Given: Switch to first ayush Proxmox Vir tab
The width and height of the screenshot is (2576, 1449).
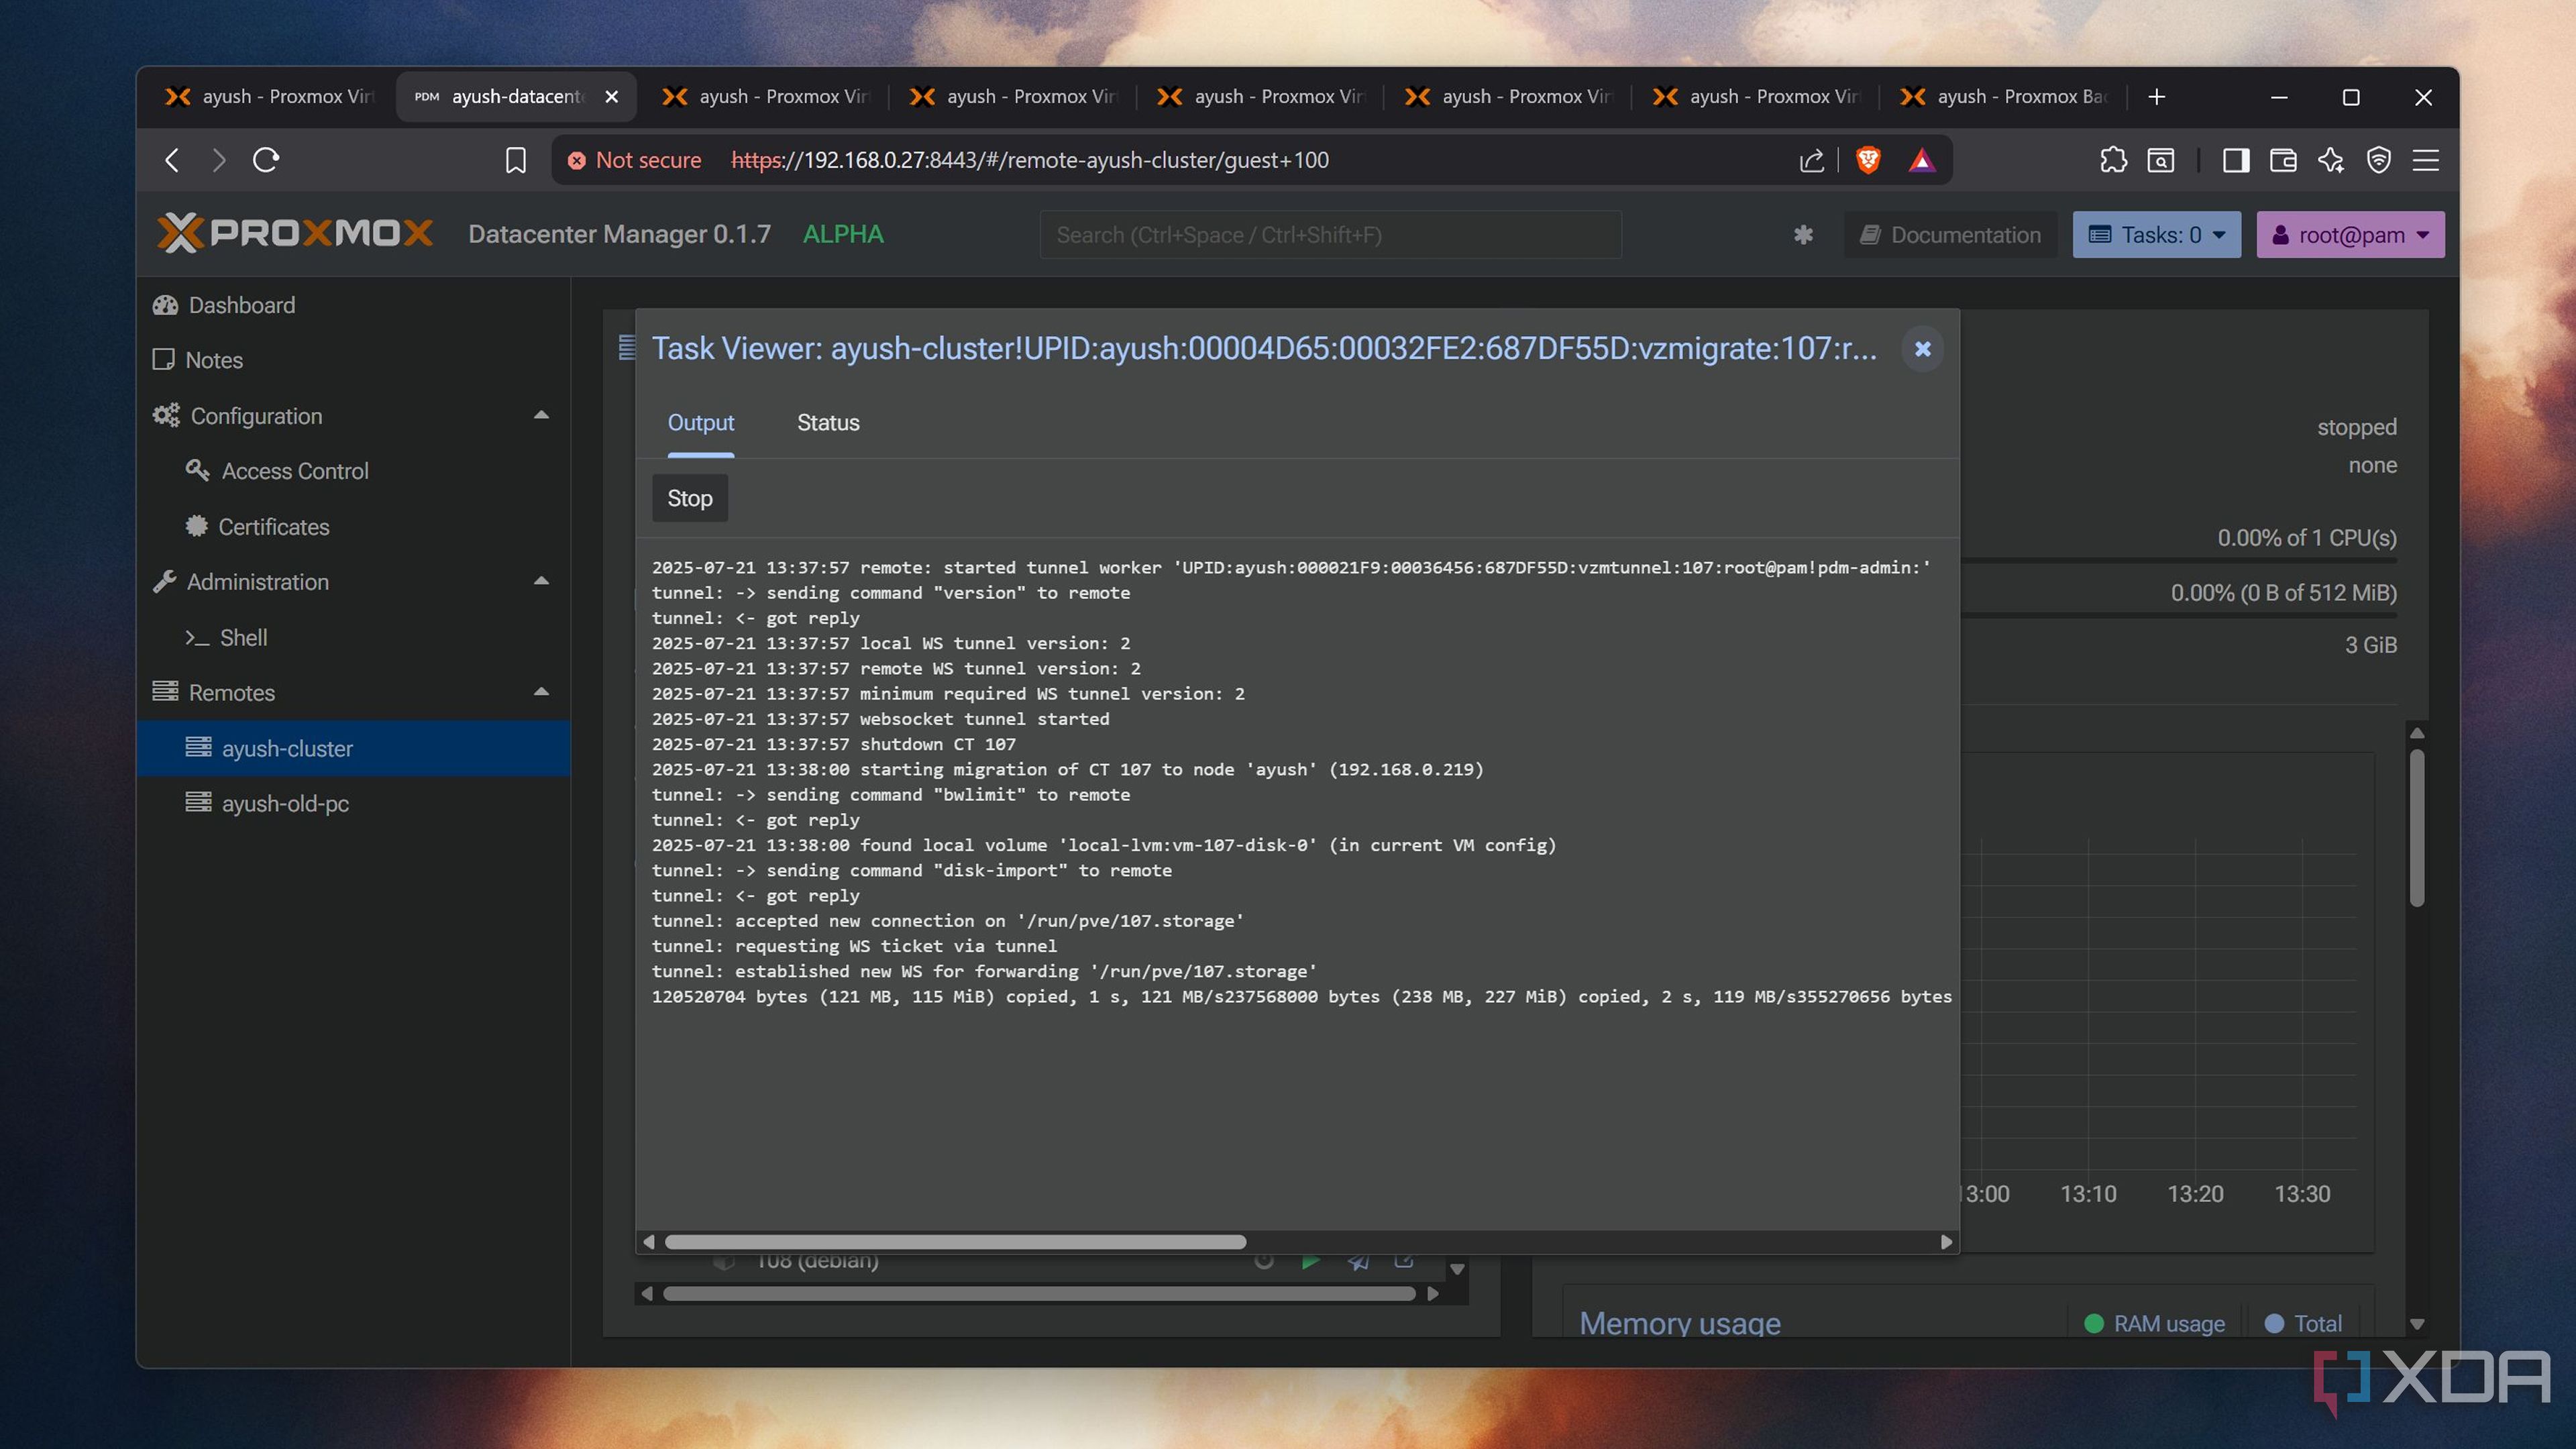Looking at the screenshot, I should point(270,97).
